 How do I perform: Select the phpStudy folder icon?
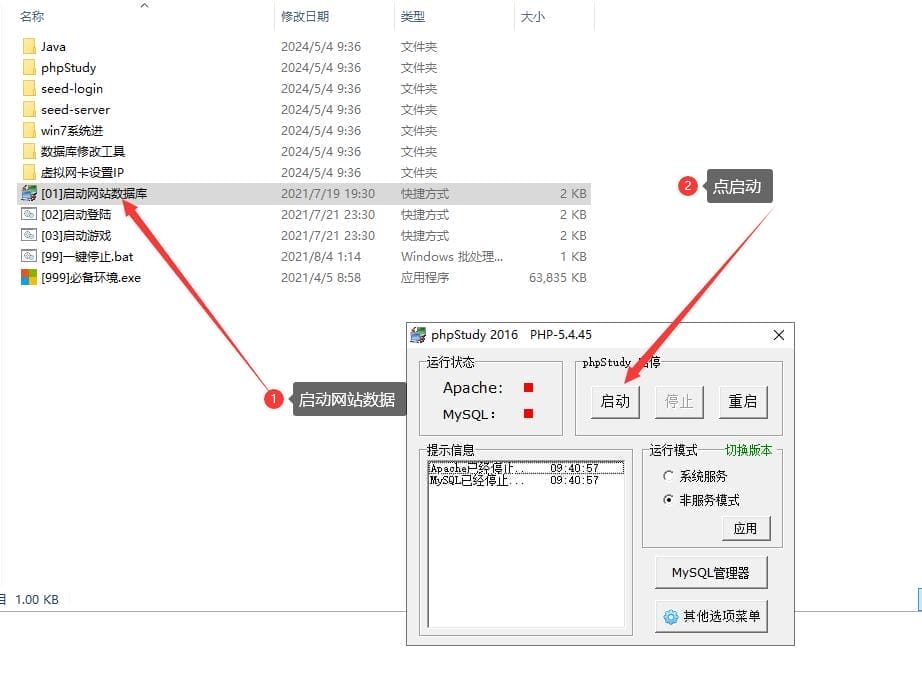[28, 68]
